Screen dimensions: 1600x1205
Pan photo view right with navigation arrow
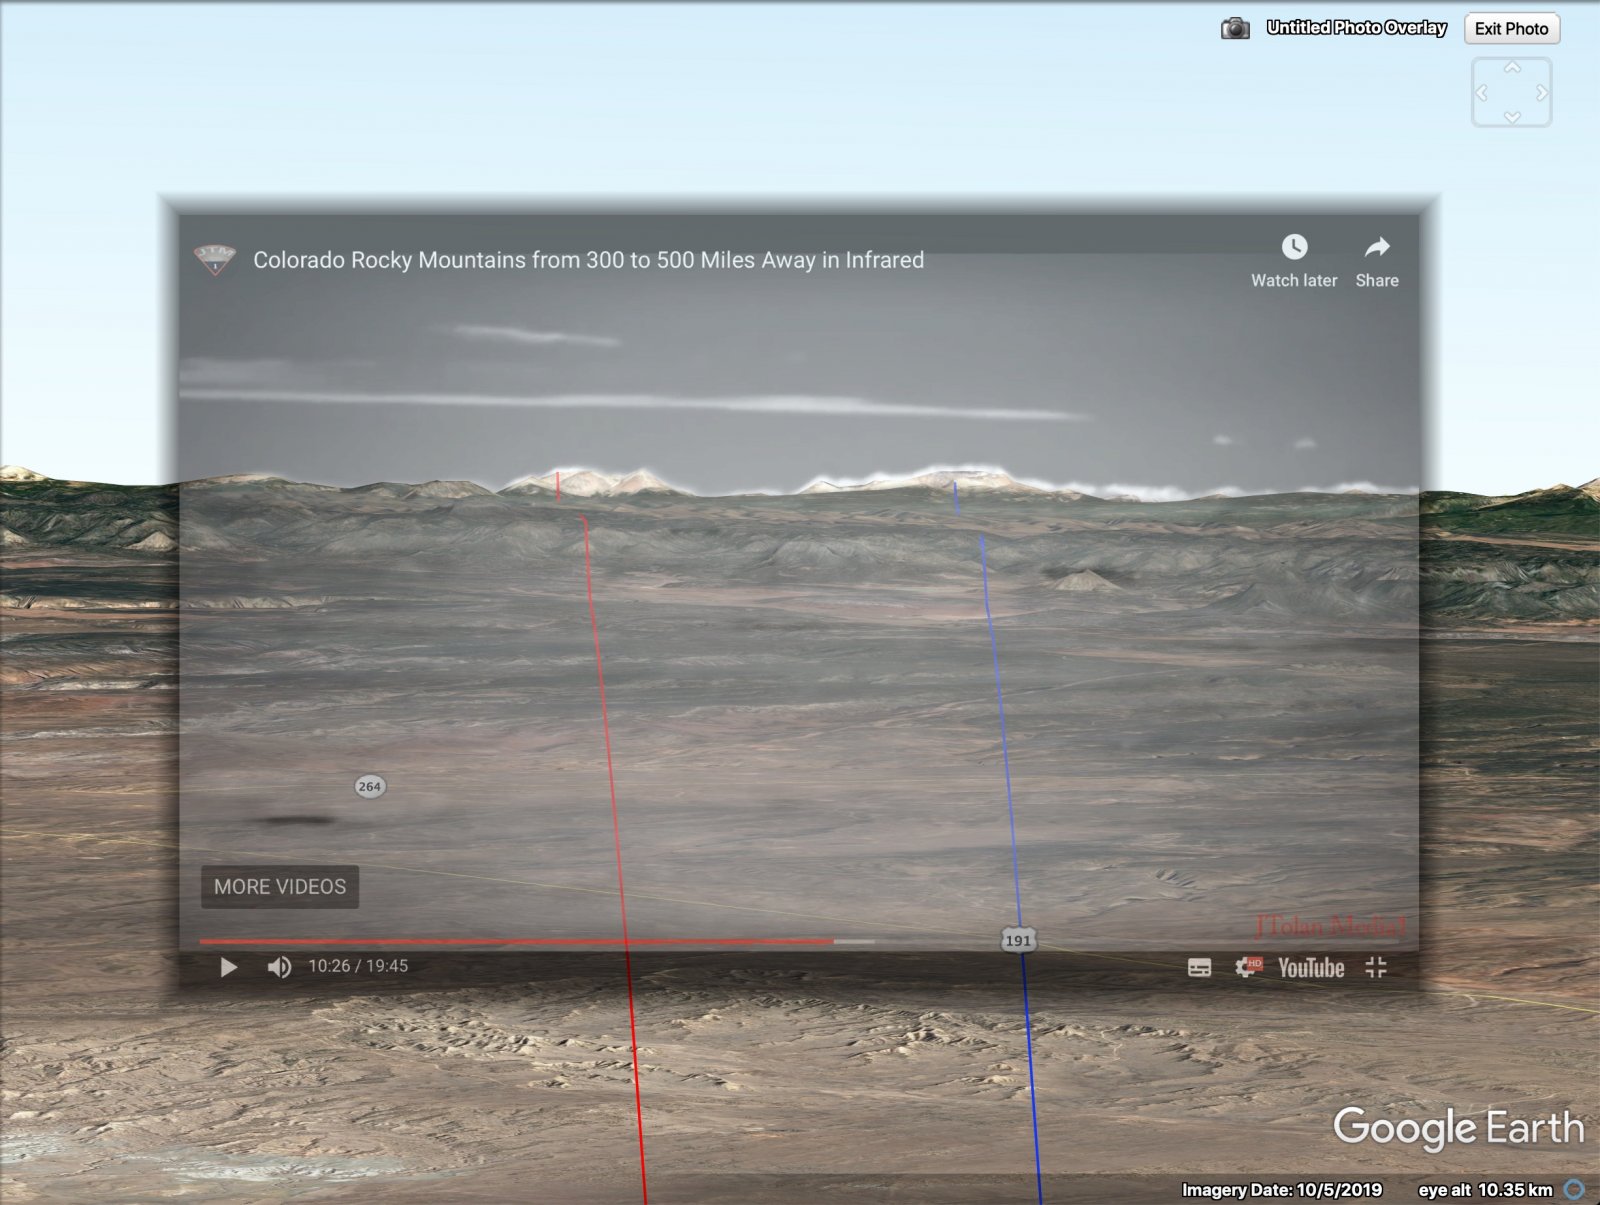(1541, 93)
